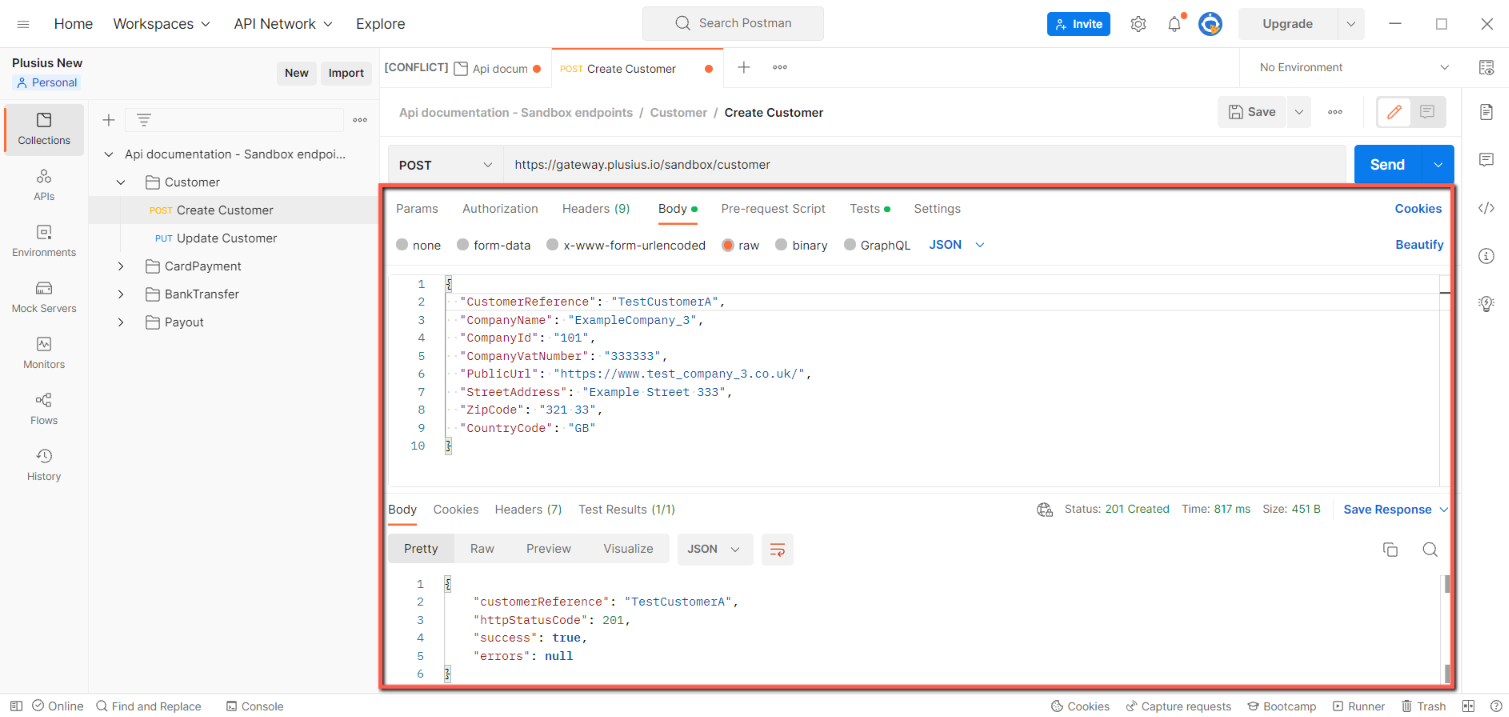The image size is (1509, 717).
Task: Open the Flows sidebar panel
Action: pos(44,409)
